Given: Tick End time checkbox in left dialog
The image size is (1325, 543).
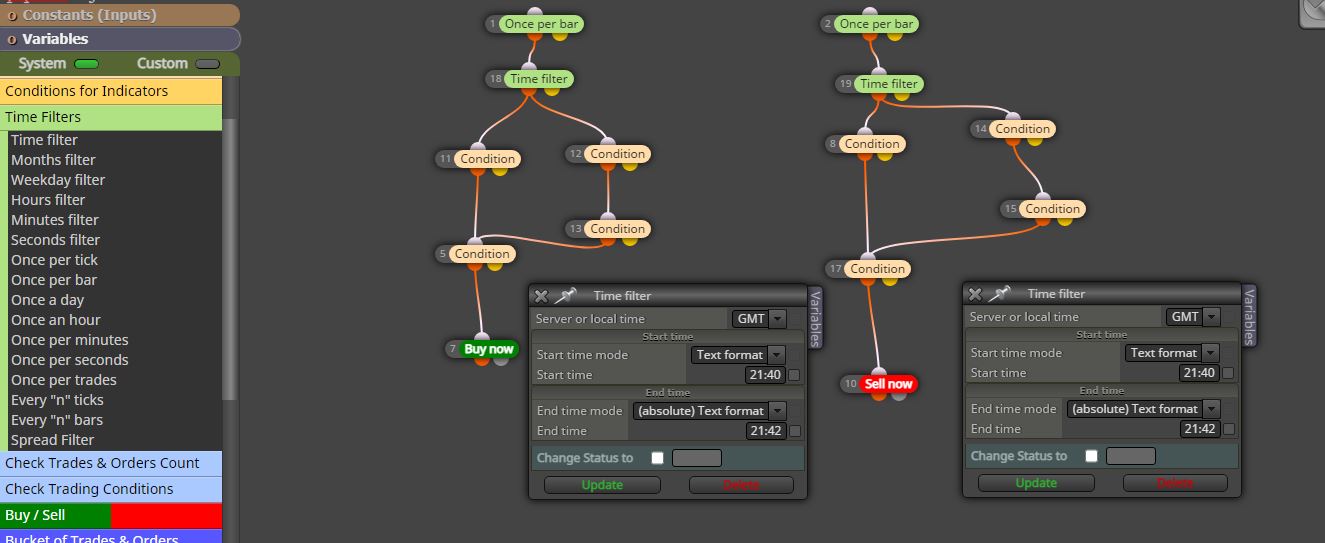Looking at the screenshot, I should pos(794,431).
